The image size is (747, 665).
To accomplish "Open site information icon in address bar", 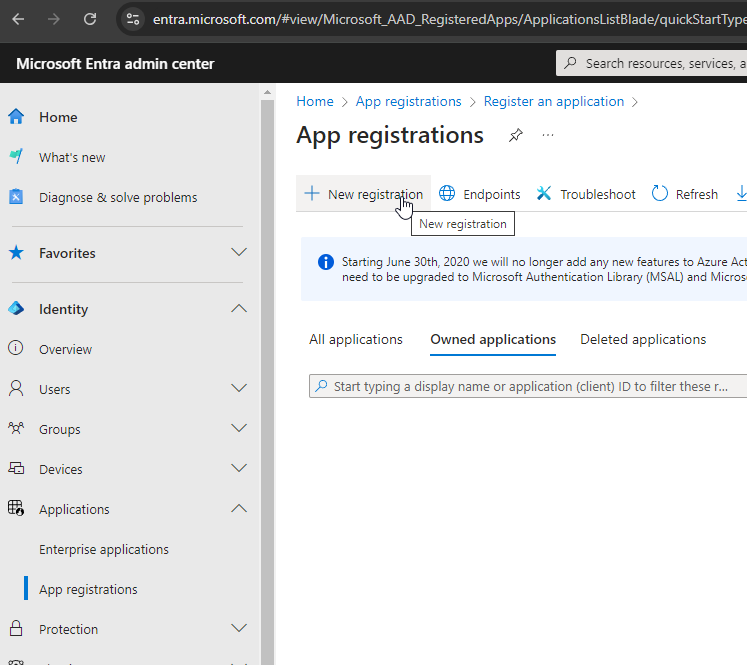I will (132, 19).
